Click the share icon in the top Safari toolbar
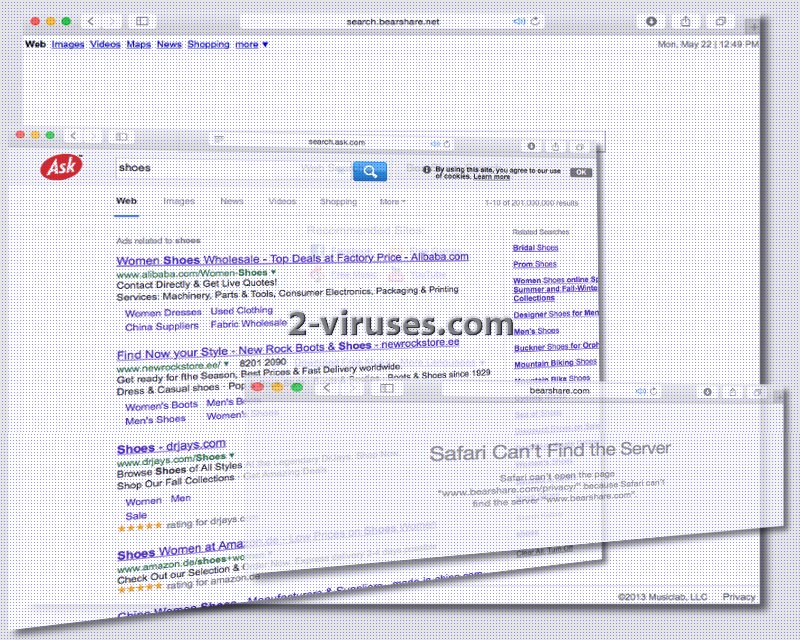Screen dimensions: 800x640 point(686,21)
